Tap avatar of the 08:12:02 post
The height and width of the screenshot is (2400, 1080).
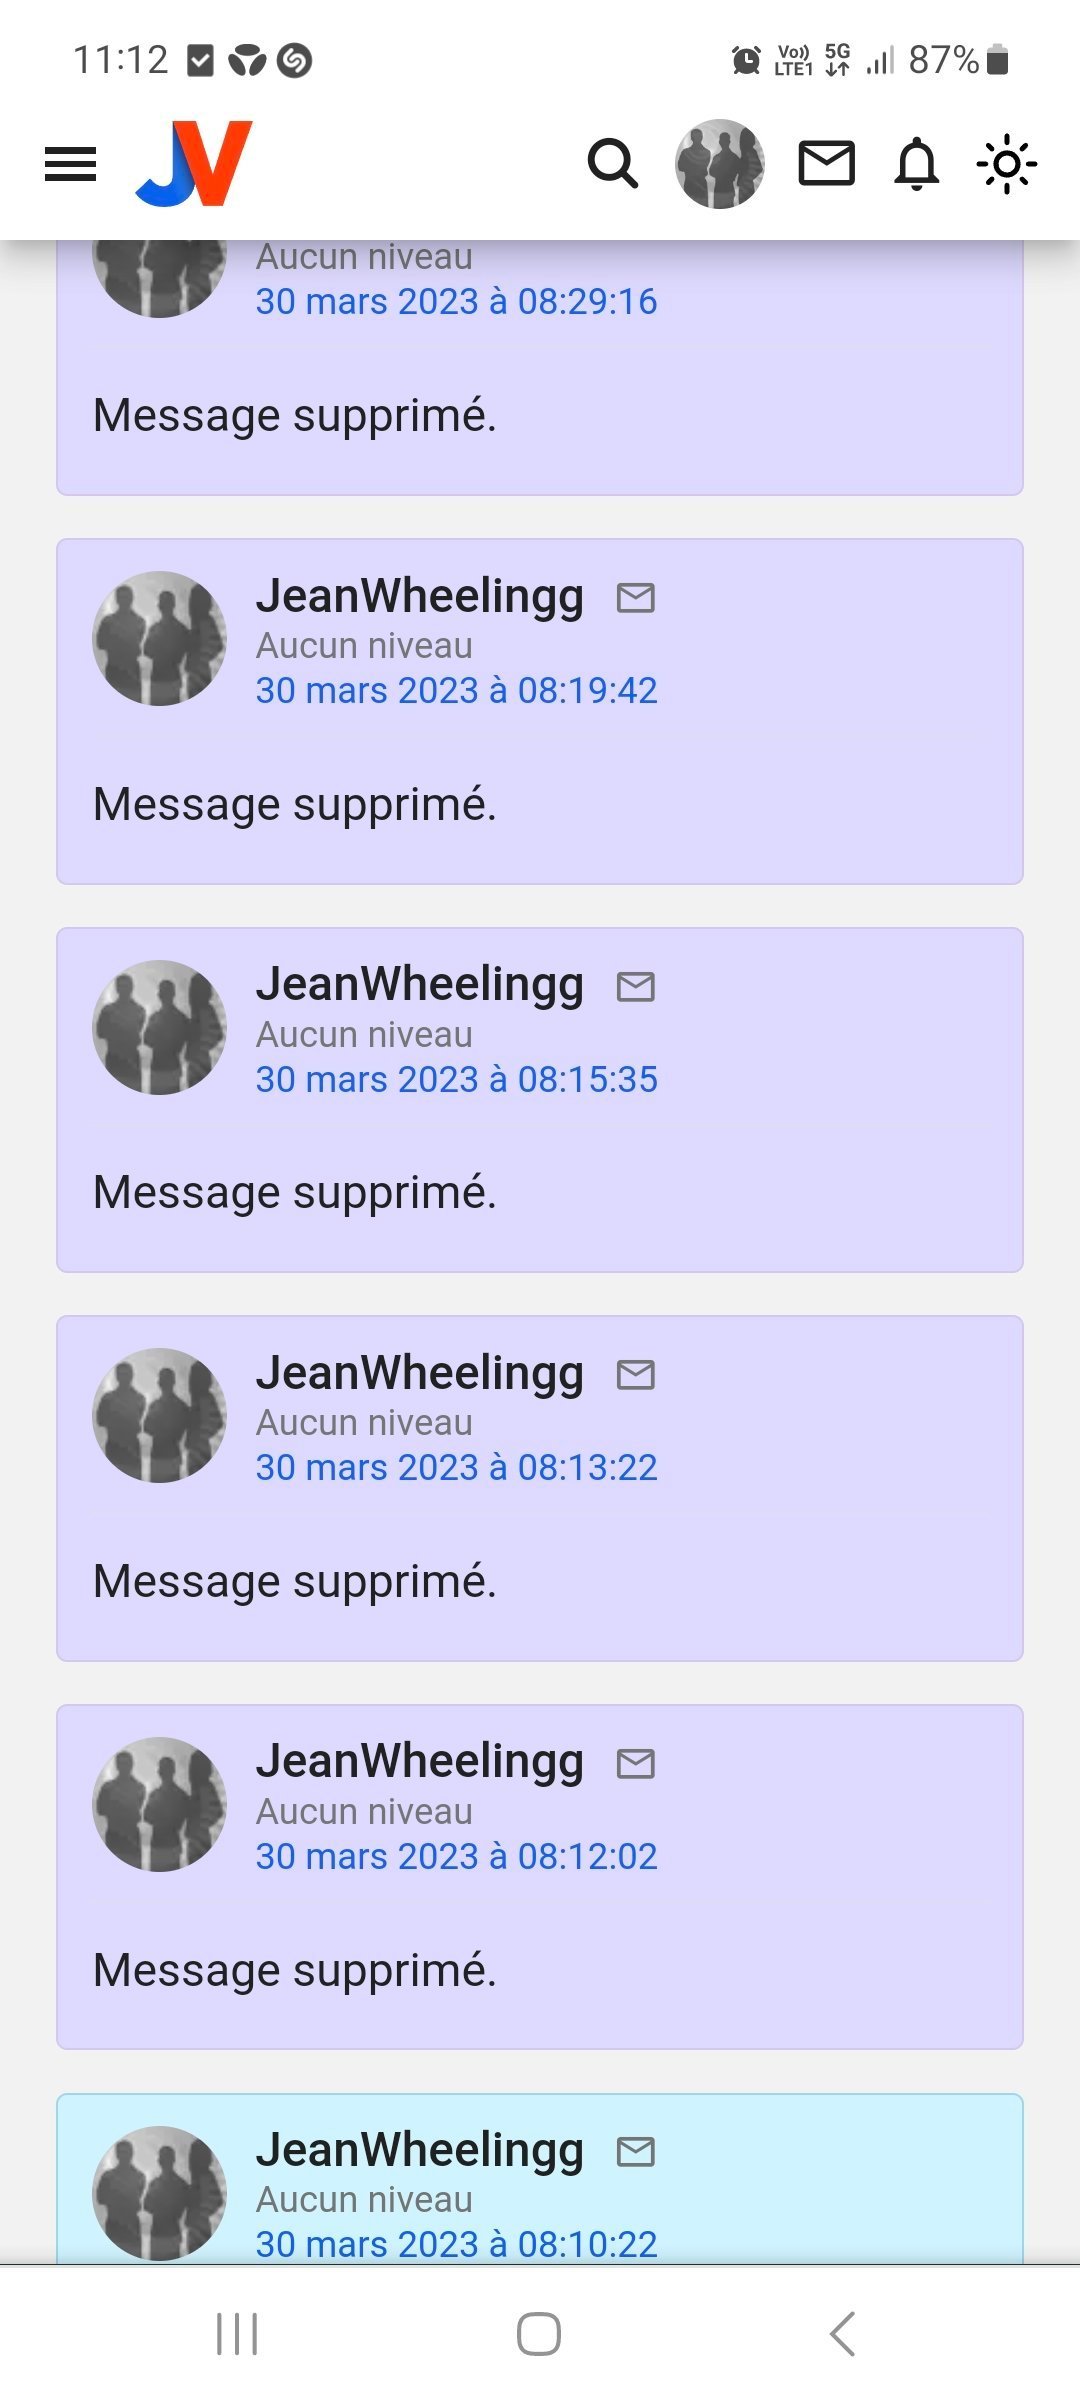pos(160,1804)
